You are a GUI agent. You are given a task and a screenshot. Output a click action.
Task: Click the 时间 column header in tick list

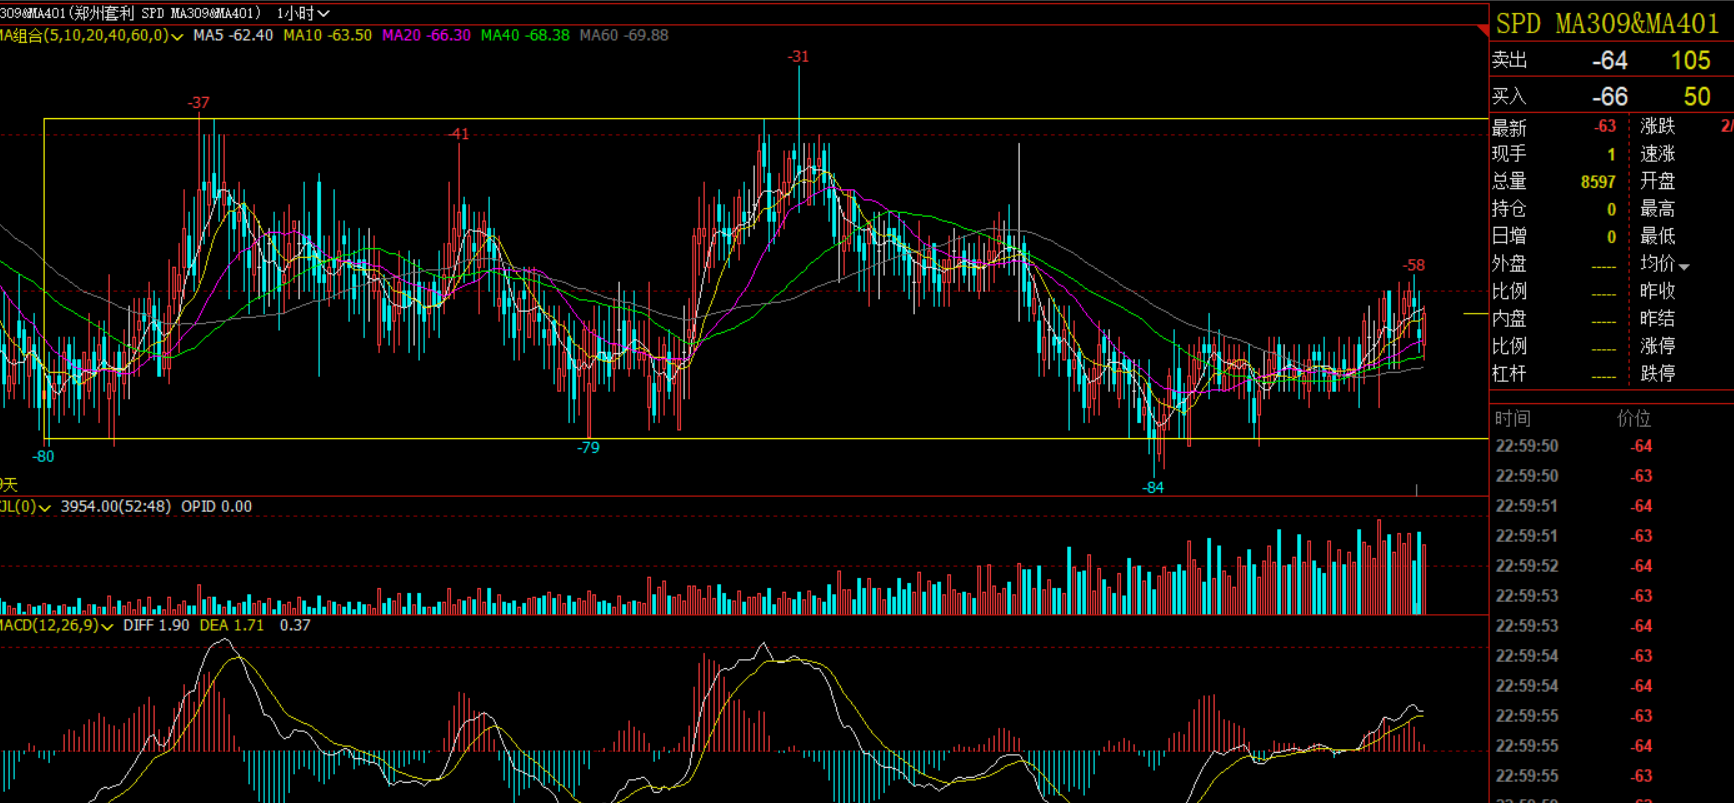[1512, 418]
